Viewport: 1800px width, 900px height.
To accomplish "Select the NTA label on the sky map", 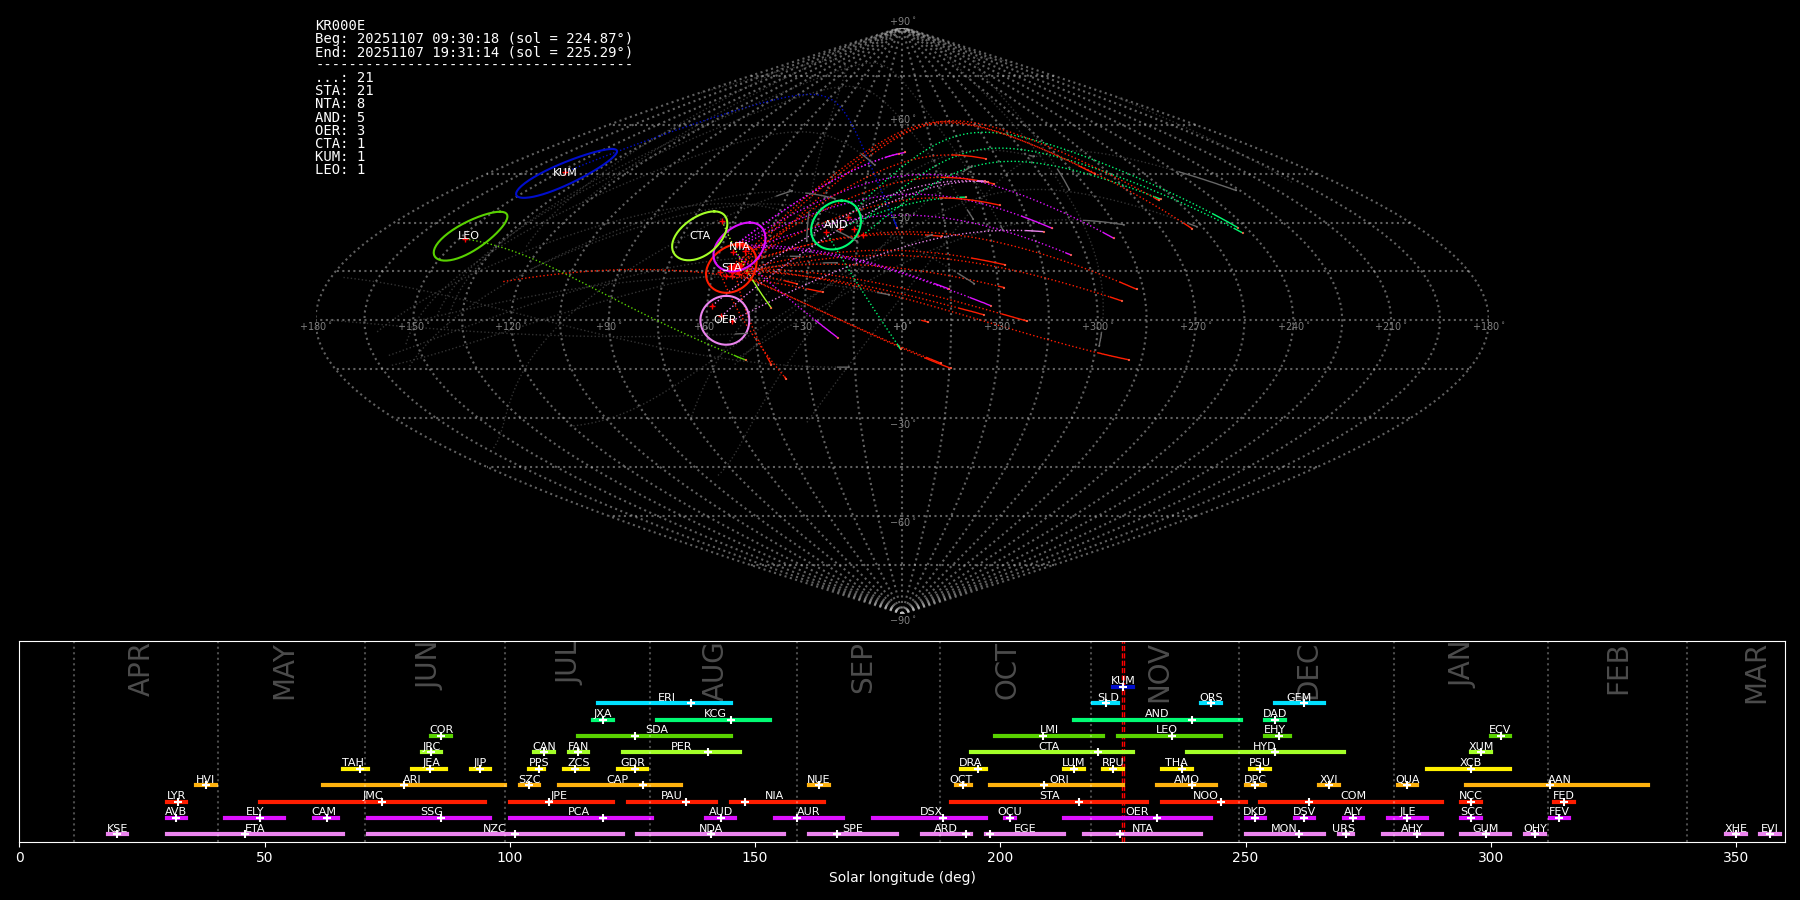I will 739,246.
